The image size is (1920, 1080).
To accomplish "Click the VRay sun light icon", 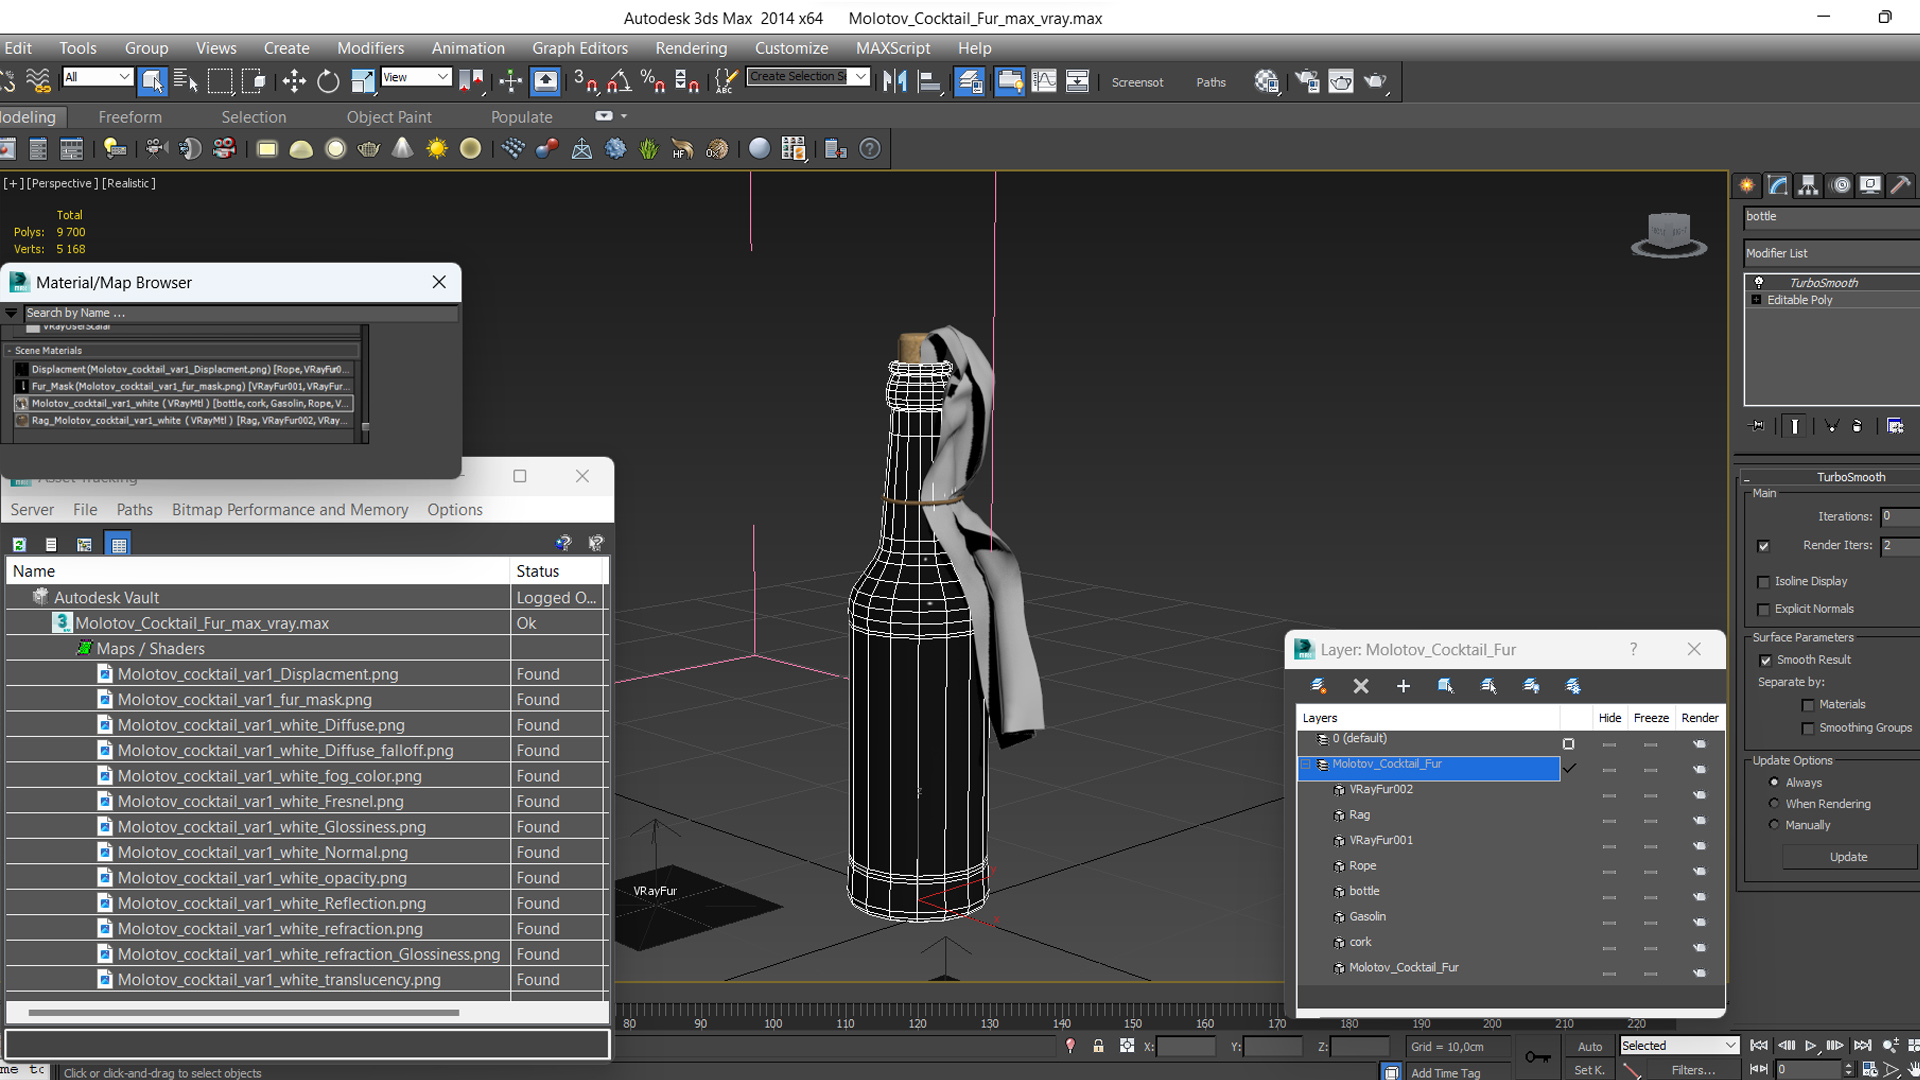I will pyautogui.click(x=437, y=149).
